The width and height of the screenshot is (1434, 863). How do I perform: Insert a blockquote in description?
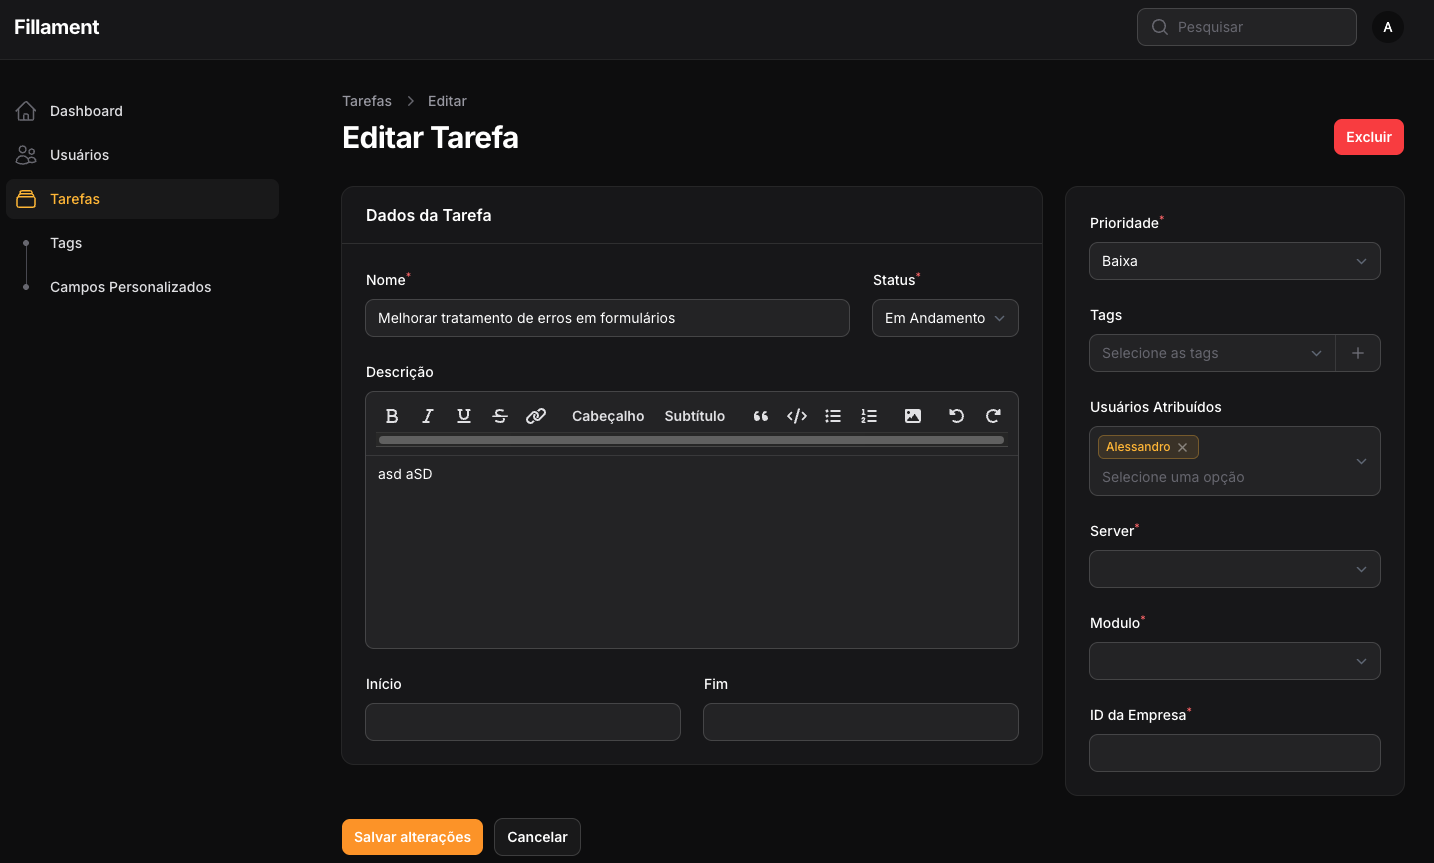(761, 416)
